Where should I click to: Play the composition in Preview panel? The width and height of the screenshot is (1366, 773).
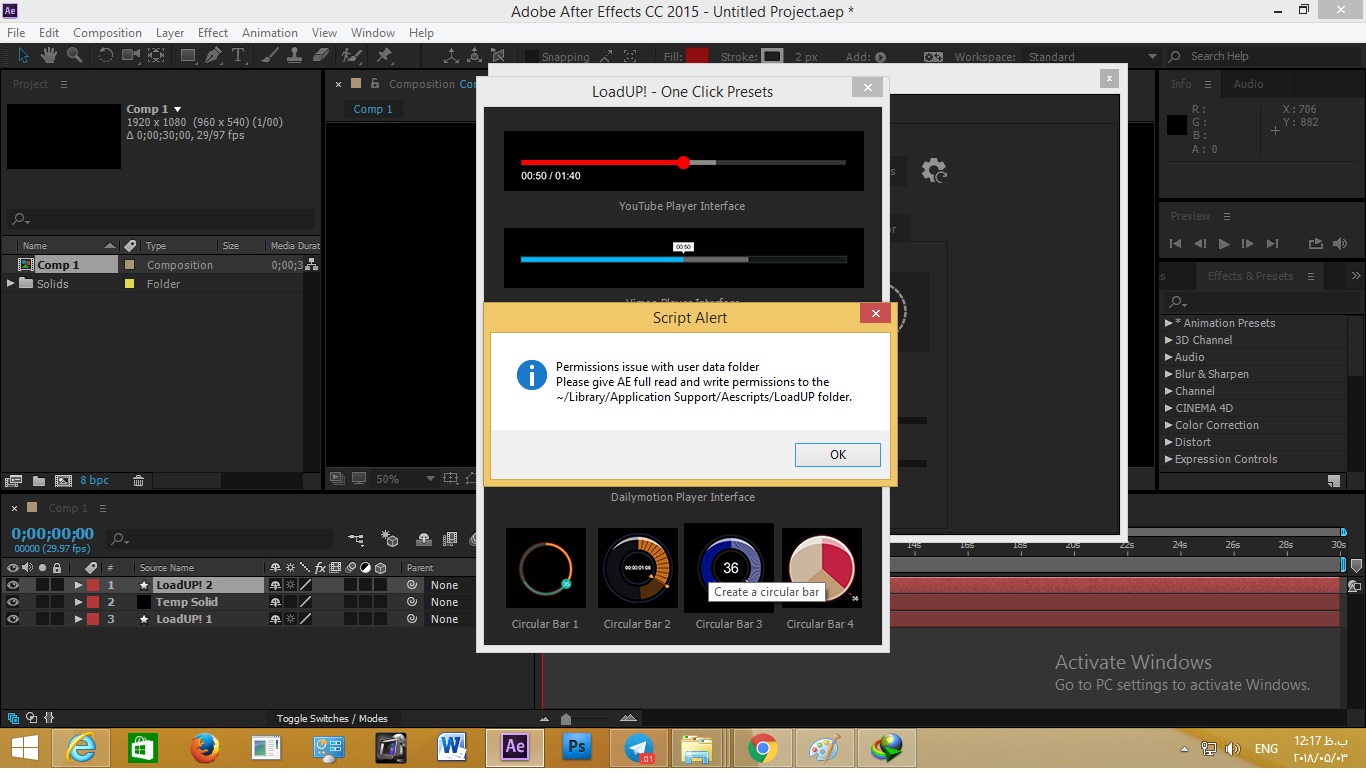point(1223,243)
